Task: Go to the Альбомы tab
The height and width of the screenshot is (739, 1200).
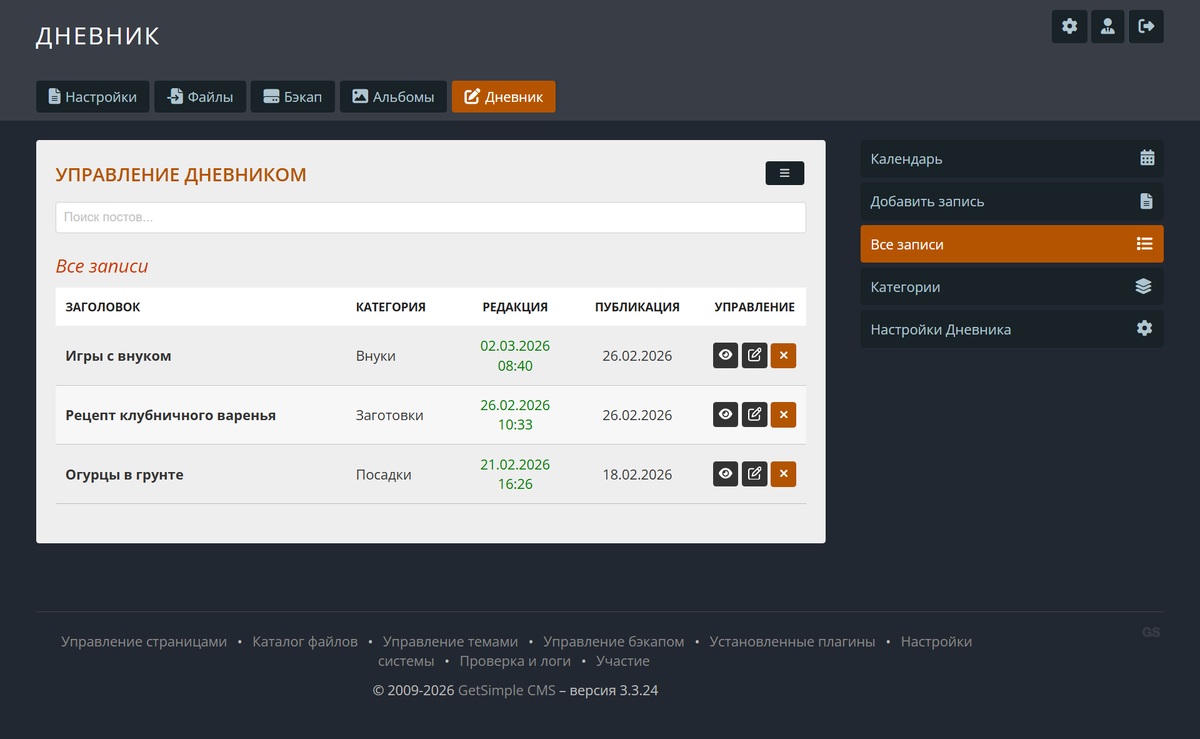Action: click(x=393, y=97)
